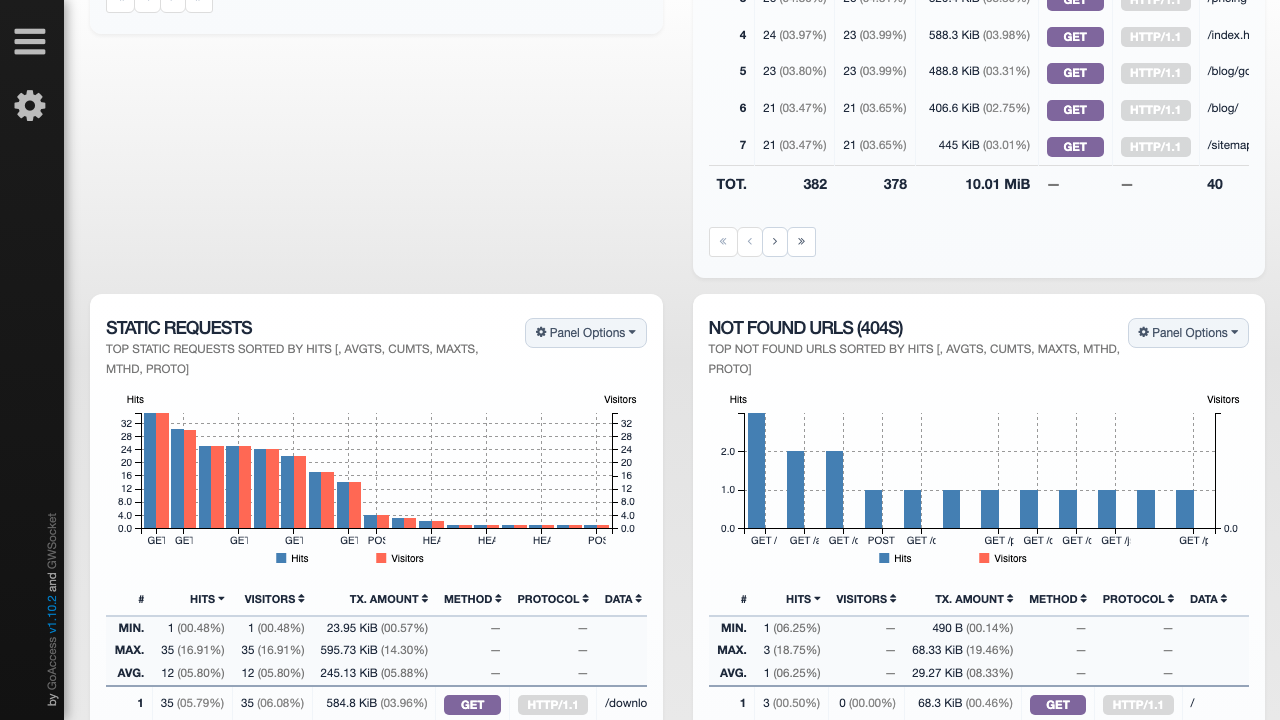This screenshot has height=720, width=1280.
Task: Sort Not Found URLs by Method column
Action: tap(1058, 599)
